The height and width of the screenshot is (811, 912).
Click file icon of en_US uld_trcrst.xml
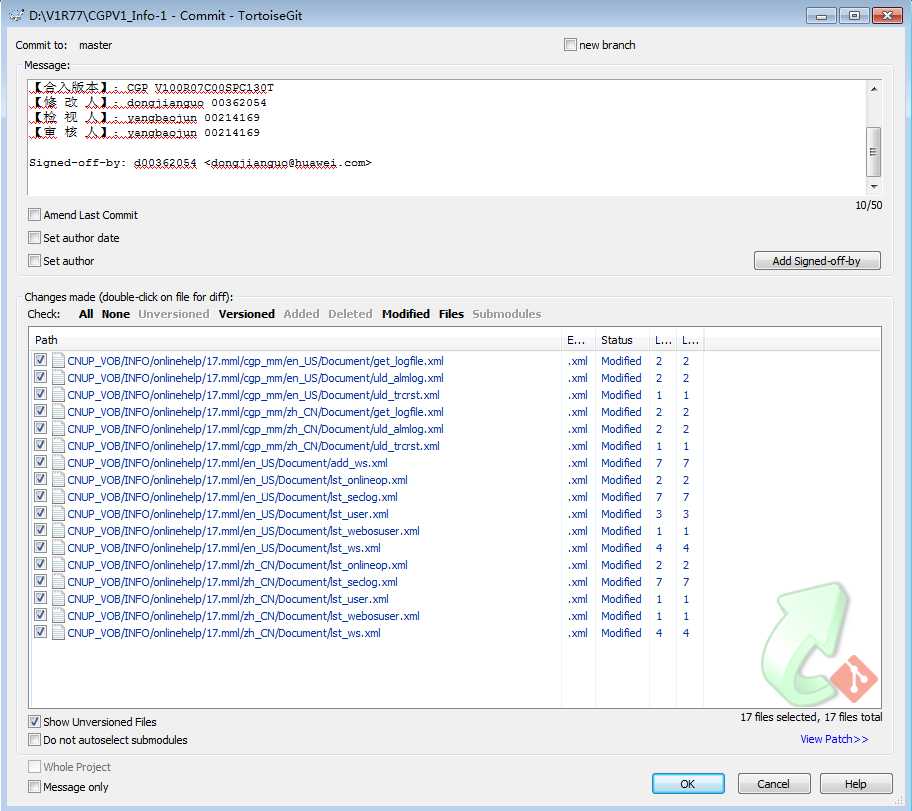pos(58,394)
